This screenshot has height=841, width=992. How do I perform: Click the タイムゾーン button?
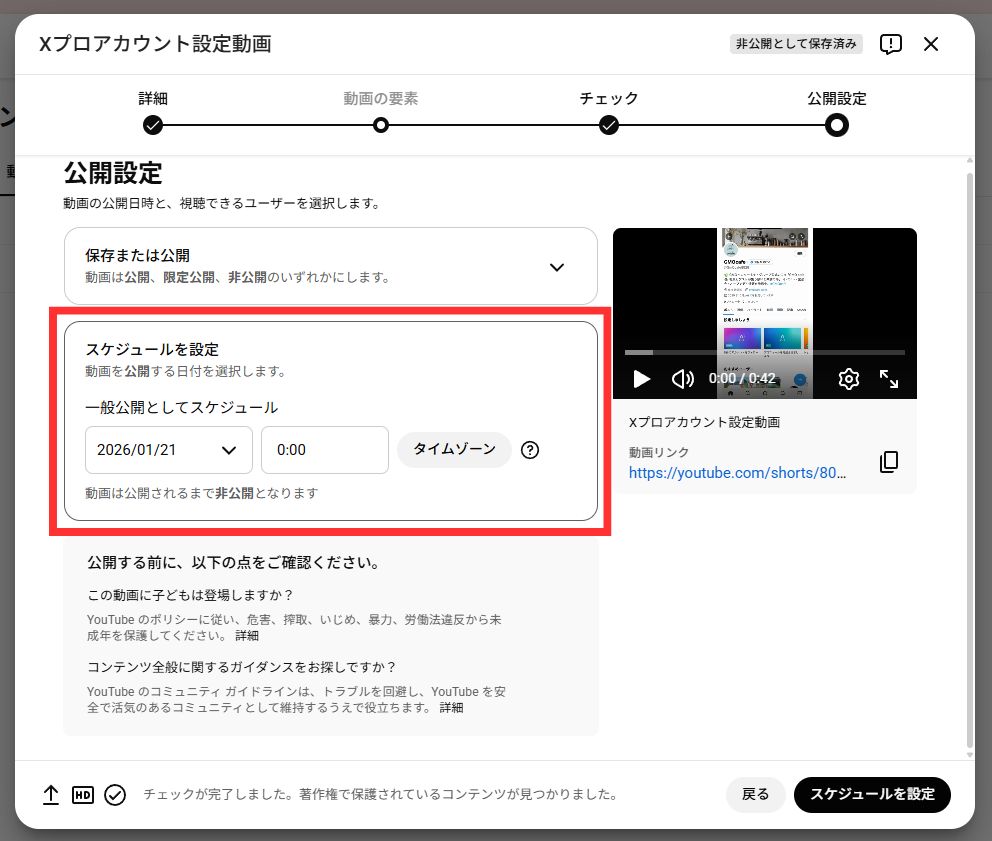pyautogui.click(x=454, y=450)
